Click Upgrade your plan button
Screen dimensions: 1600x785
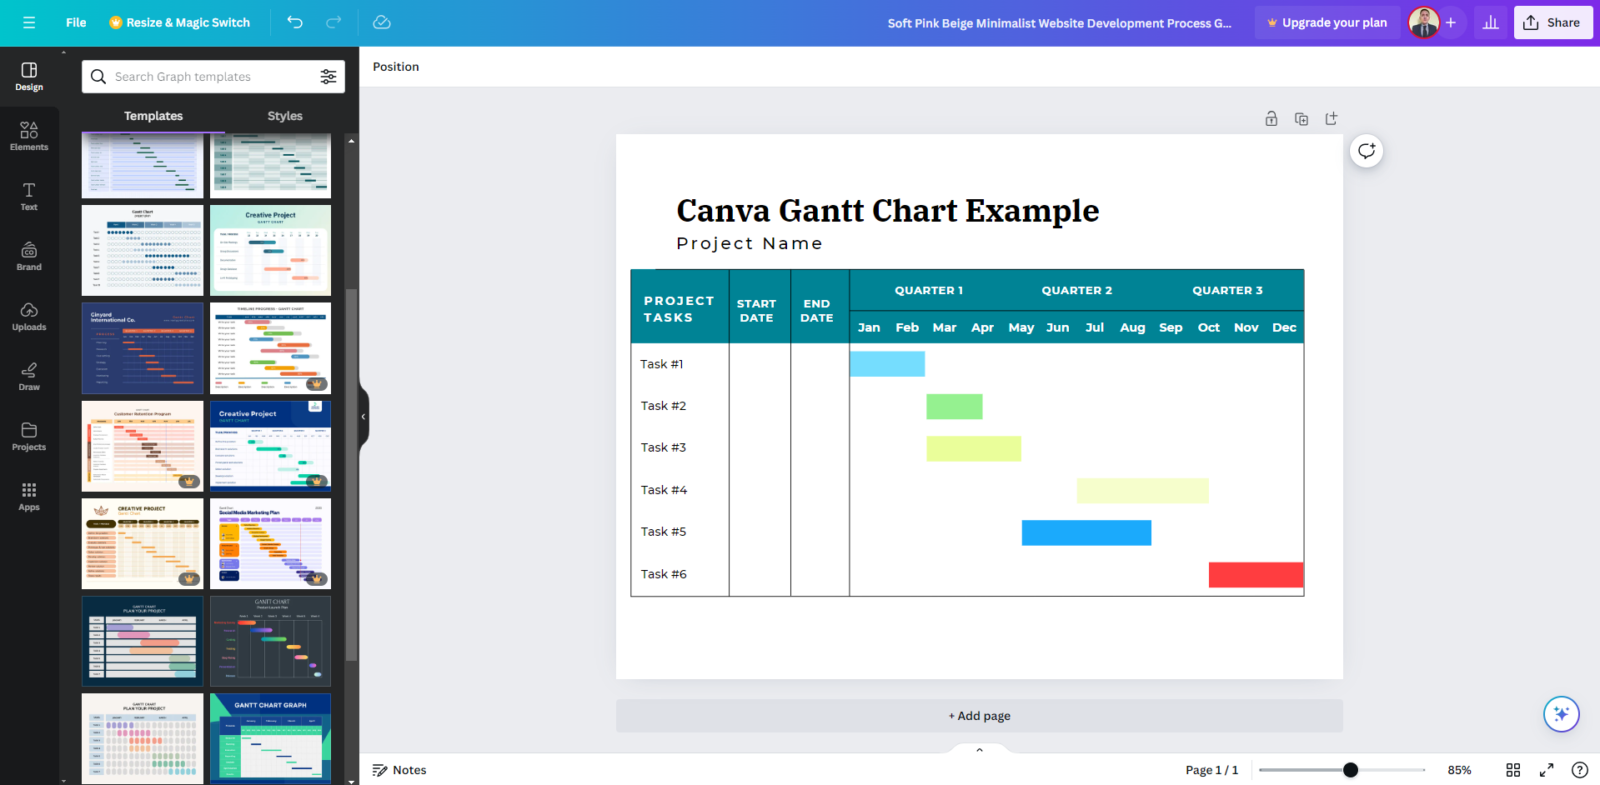click(x=1327, y=22)
